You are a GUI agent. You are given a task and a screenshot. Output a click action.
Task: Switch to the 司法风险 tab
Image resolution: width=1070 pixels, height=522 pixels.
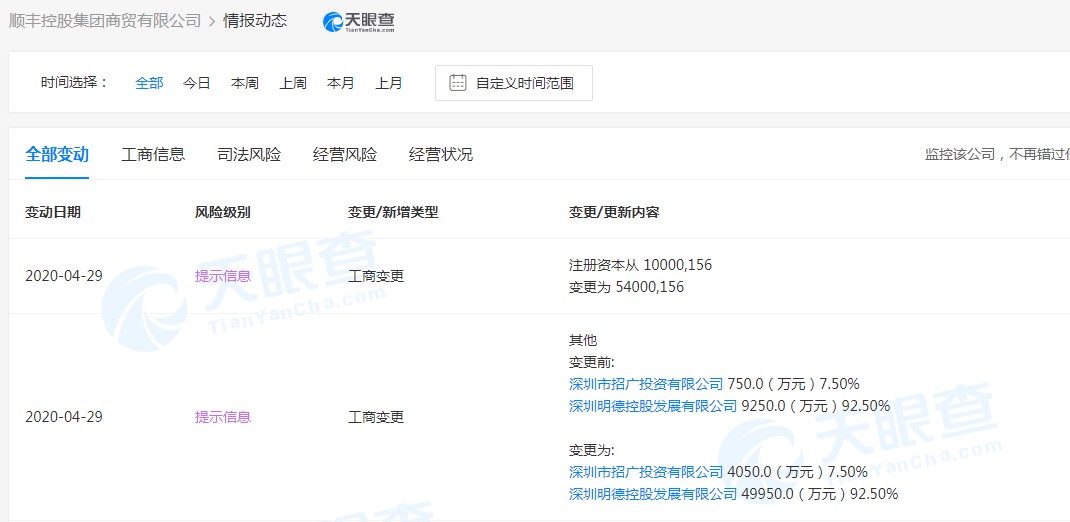coord(249,154)
